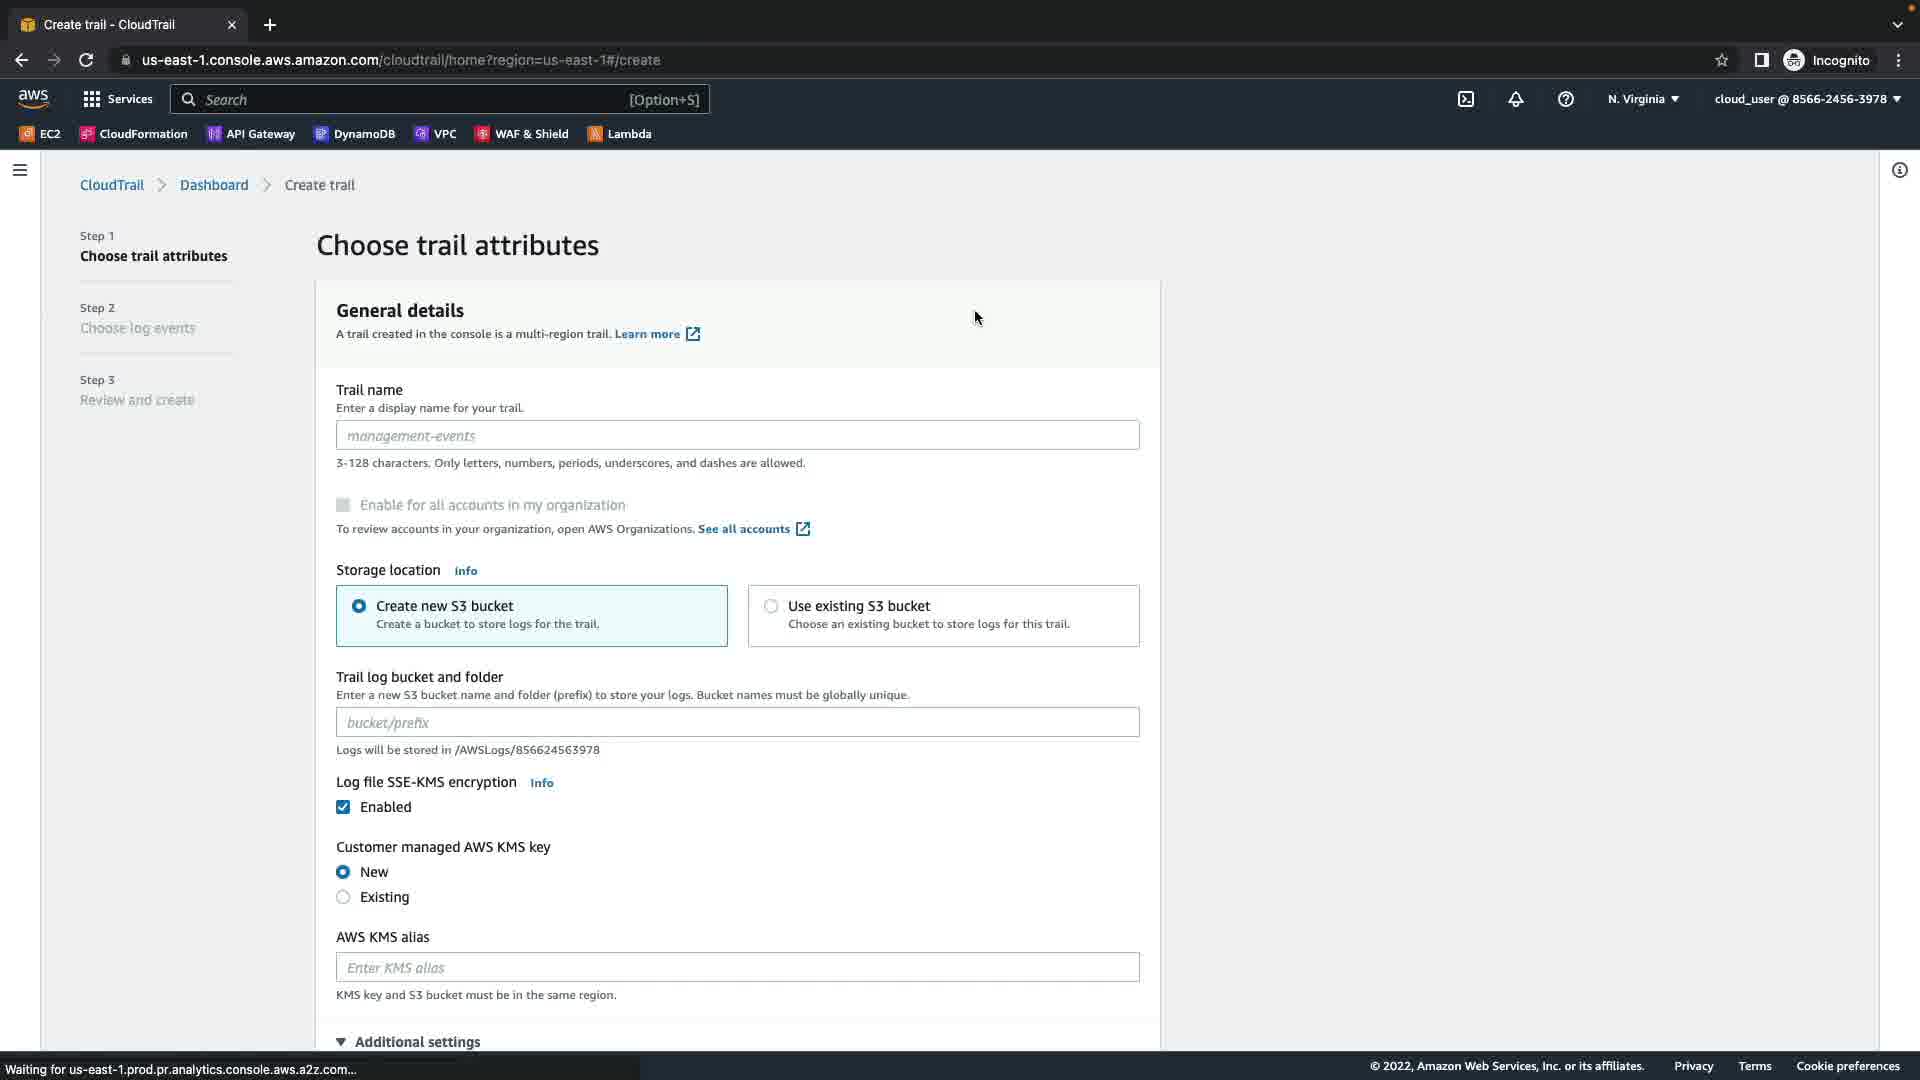Select the Use existing S3 bucket option

click(771, 606)
